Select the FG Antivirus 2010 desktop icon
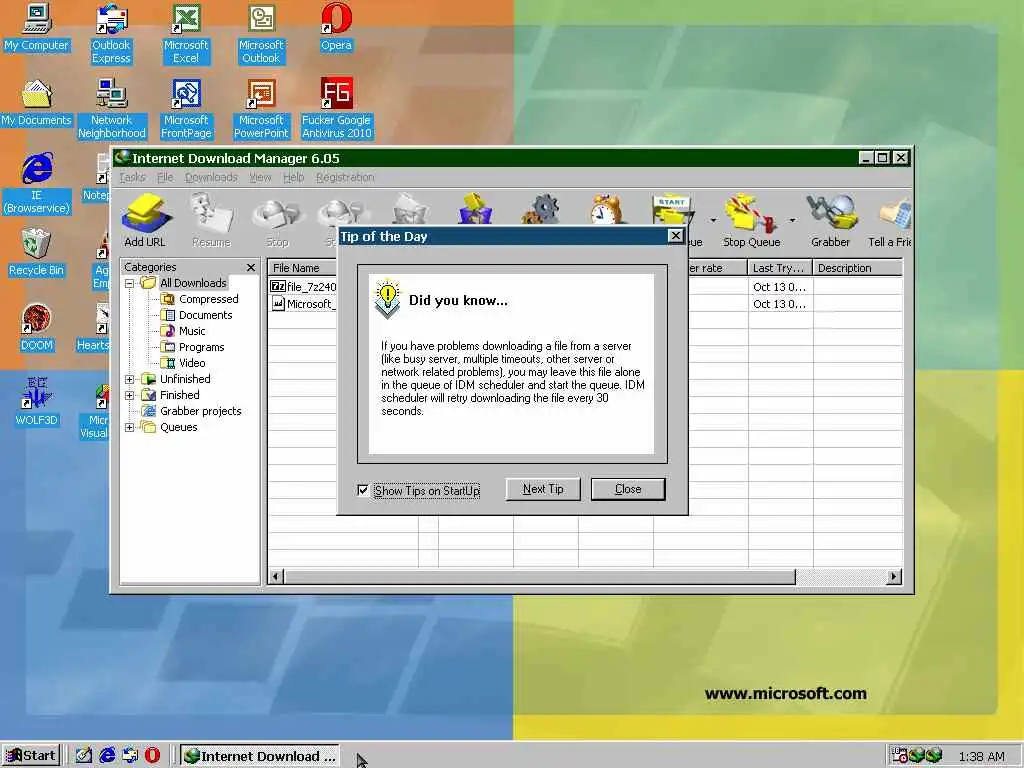 click(336, 109)
